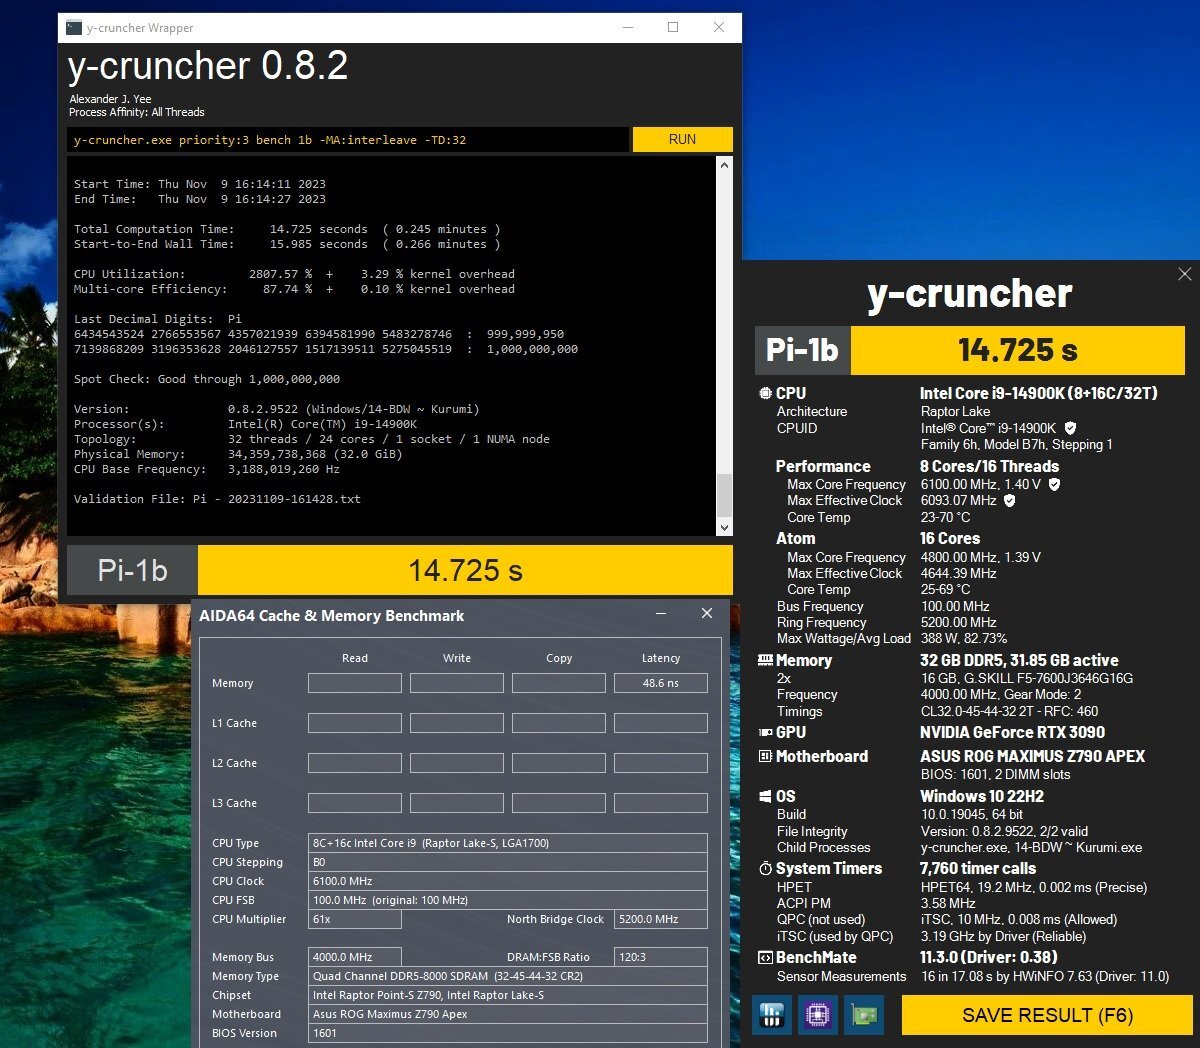Image resolution: width=1200 pixels, height=1048 pixels.
Task: Click the verified shield next to CPUID value
Action: point(1070,428)
